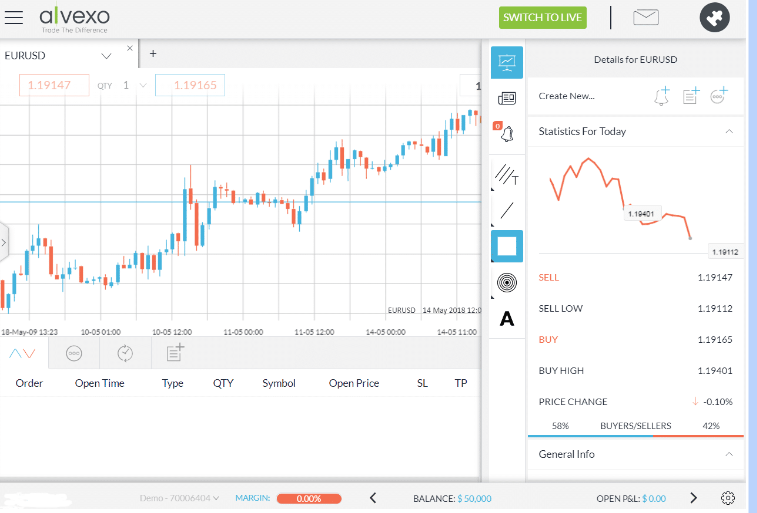Image resolution: width=757 pixels, height=513 pixels.
Task: Click the Details for EURUSD header
Action: (635, 60)
